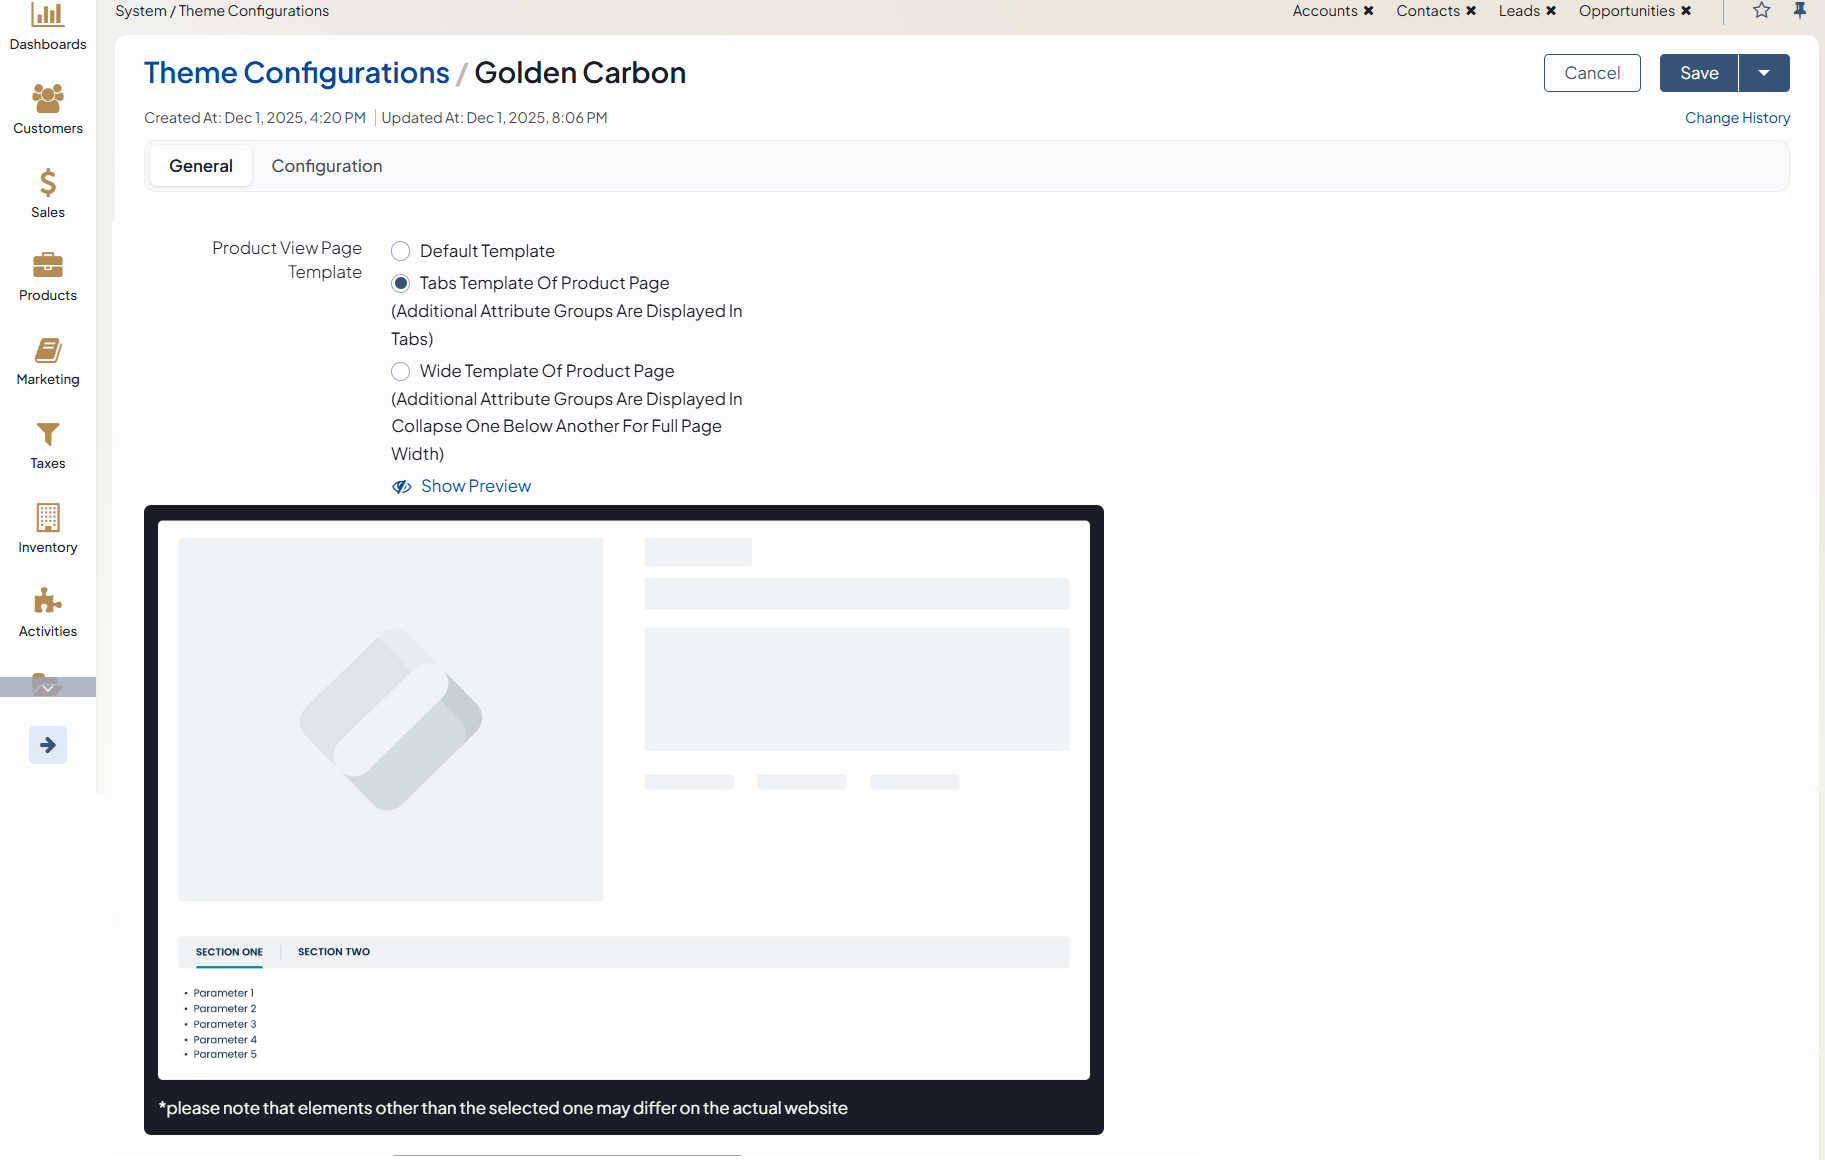Click the Taxes funnel icon
The width and height of the screenshot is (1825, 1160).
[47, 434]
